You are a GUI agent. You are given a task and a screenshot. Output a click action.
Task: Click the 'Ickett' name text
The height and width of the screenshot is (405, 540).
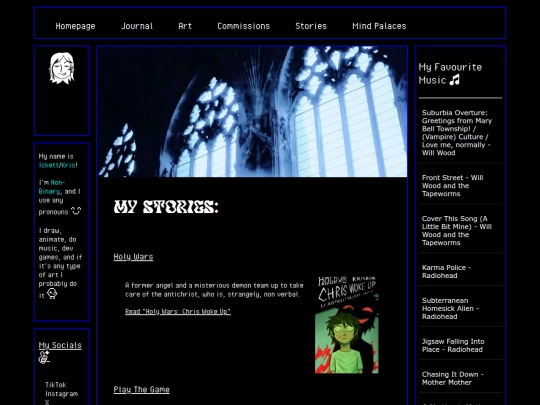click(49, 165)
